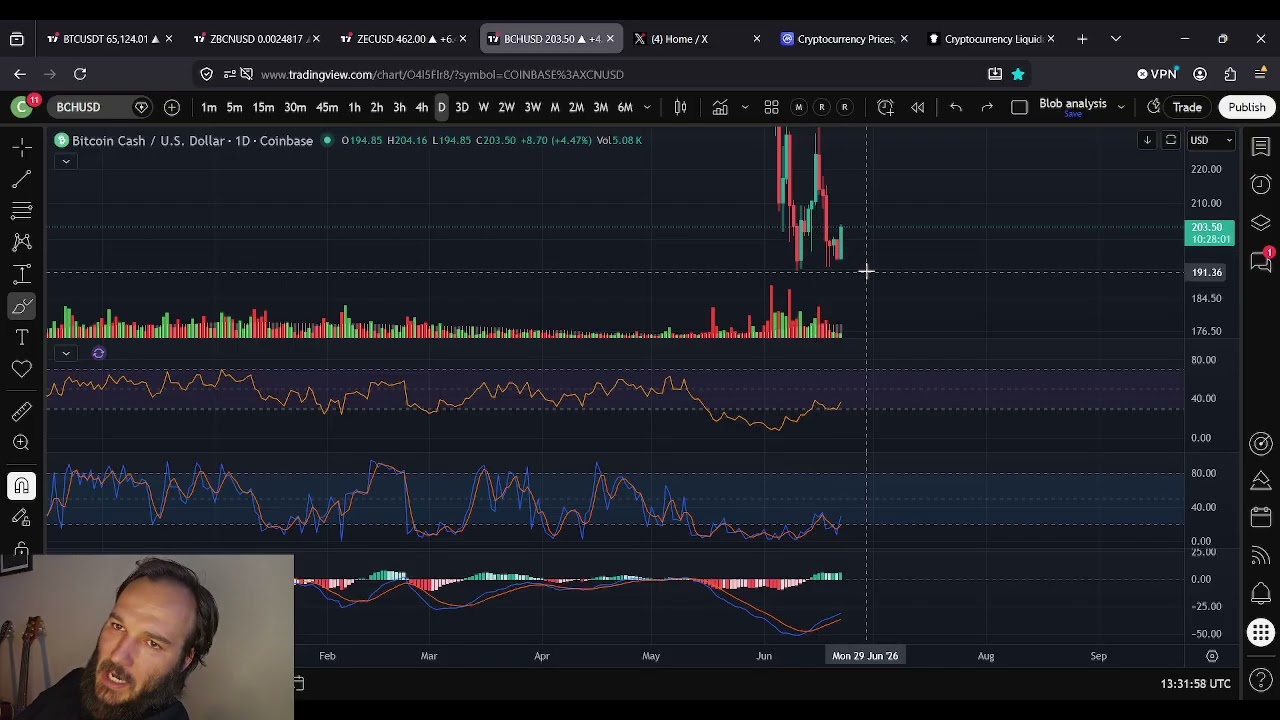Open the Cryptocurrency Prices browser tab
This screenshot has height=720, width=1280.
[x=845, y=39]
